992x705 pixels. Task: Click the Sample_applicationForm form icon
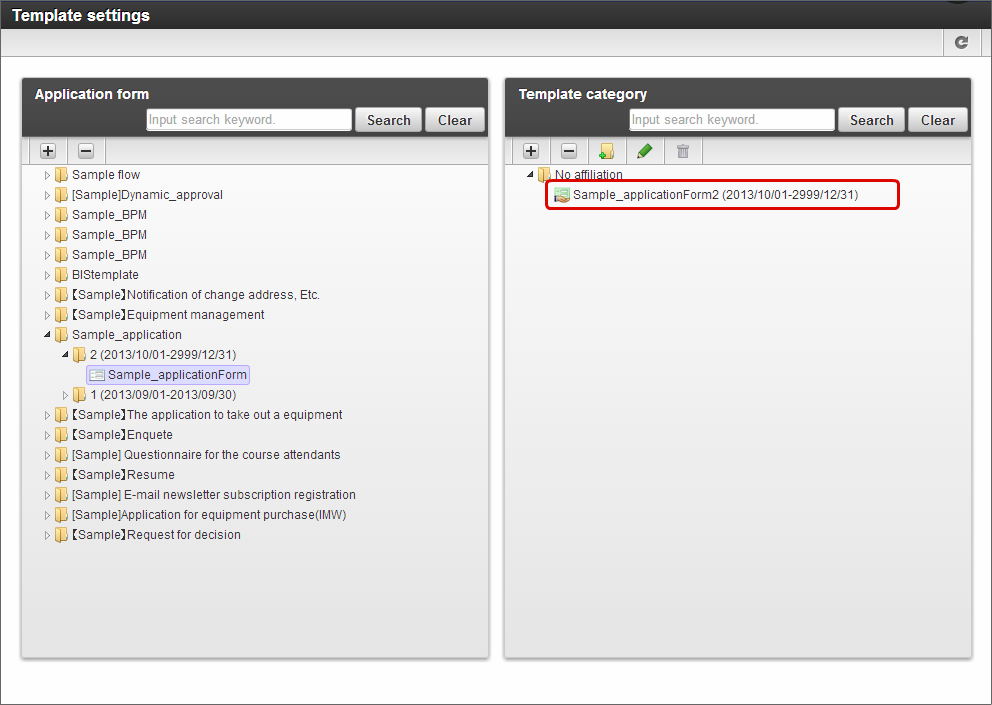(x=96, y=375)
